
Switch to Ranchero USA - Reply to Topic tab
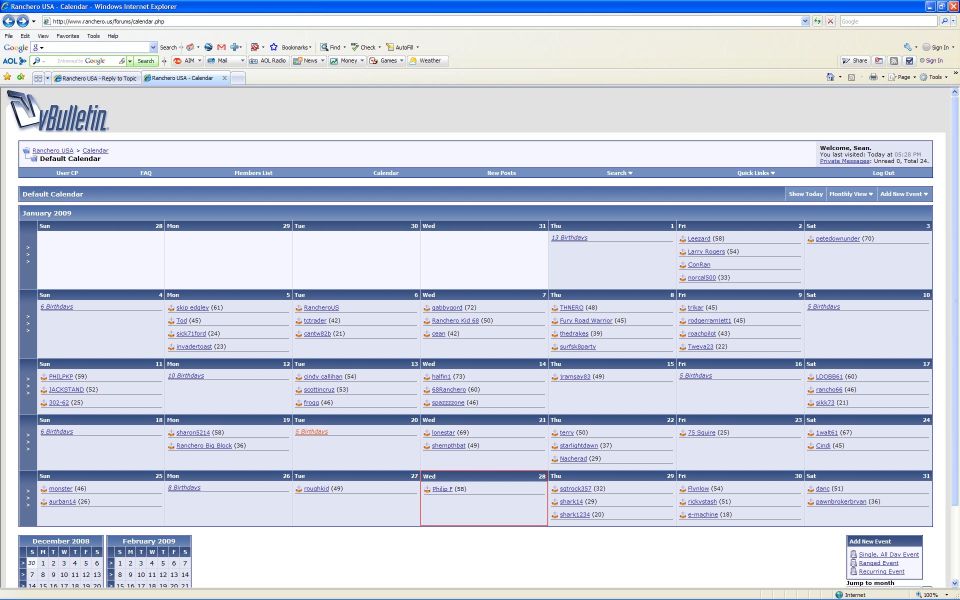[96, 78]
